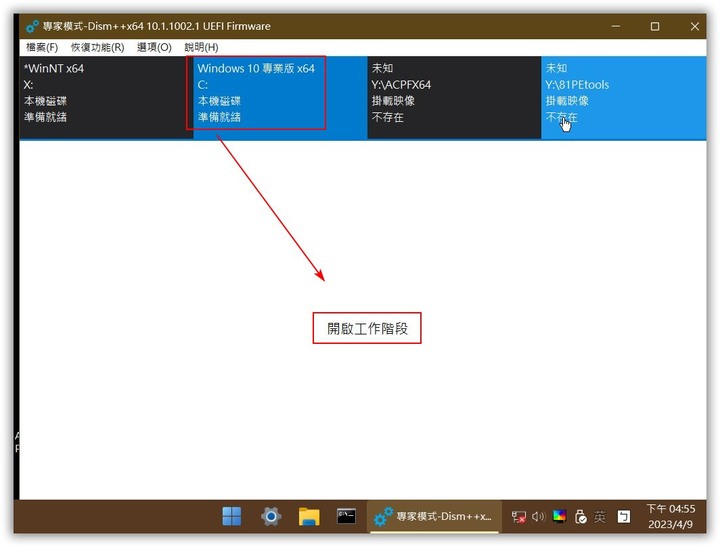This screenshot has height=547, width=720.
Task: Open the Windows Start button
Action: (231, 516)
